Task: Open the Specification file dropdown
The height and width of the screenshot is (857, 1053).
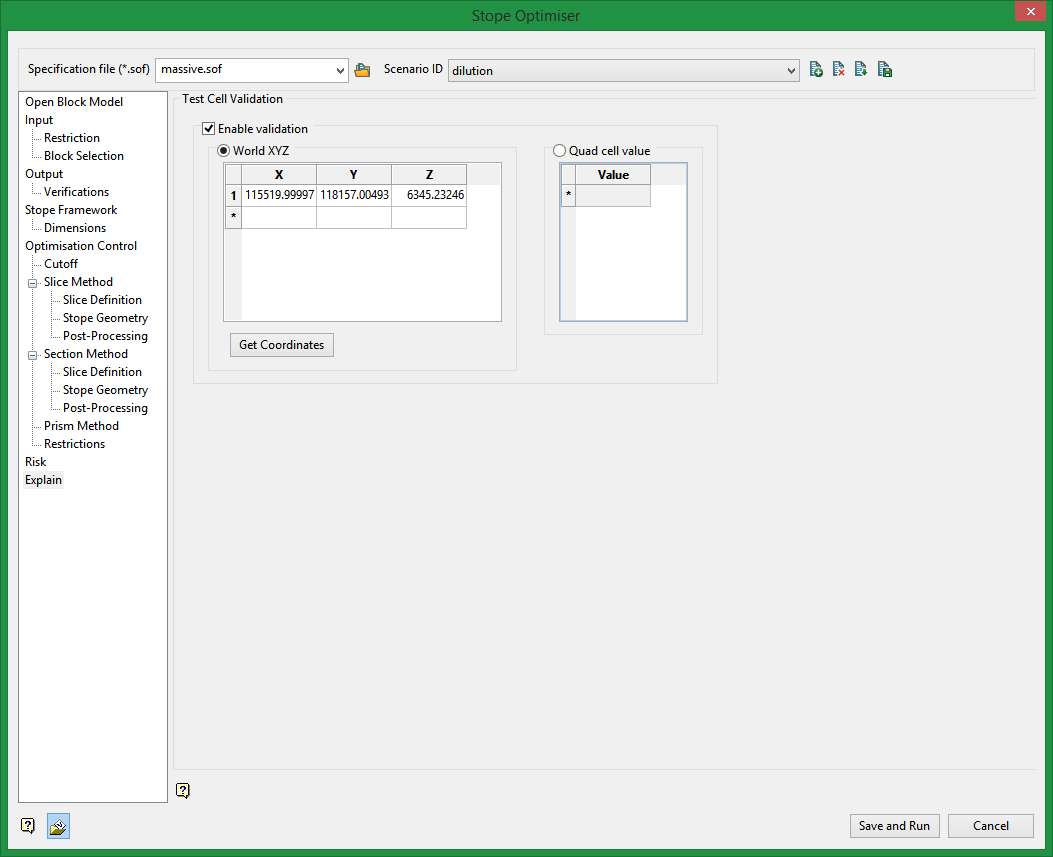Action: point(341,70)
